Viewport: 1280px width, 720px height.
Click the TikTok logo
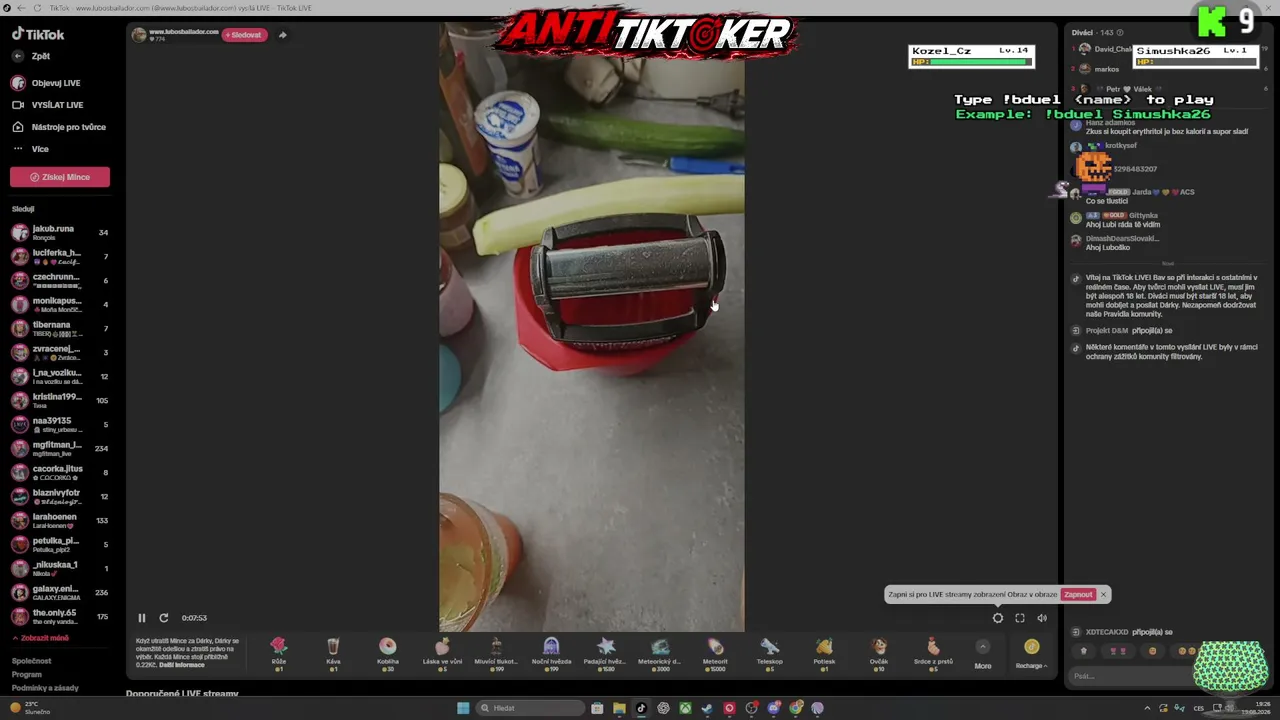[38, 34]
